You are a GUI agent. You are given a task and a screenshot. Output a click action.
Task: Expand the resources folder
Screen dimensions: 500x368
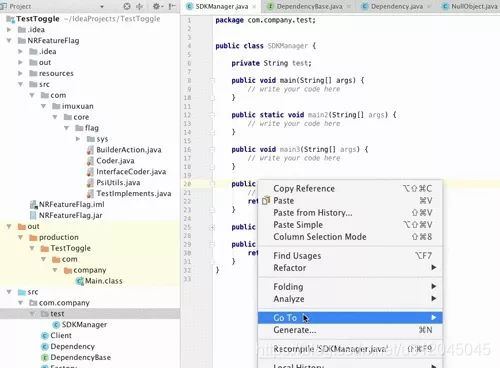[20, 73]
